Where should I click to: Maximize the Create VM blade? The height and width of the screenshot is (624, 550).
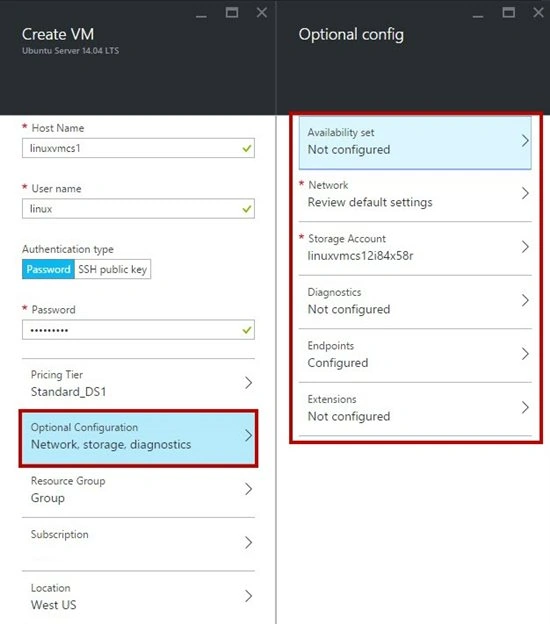coord(232,13)
